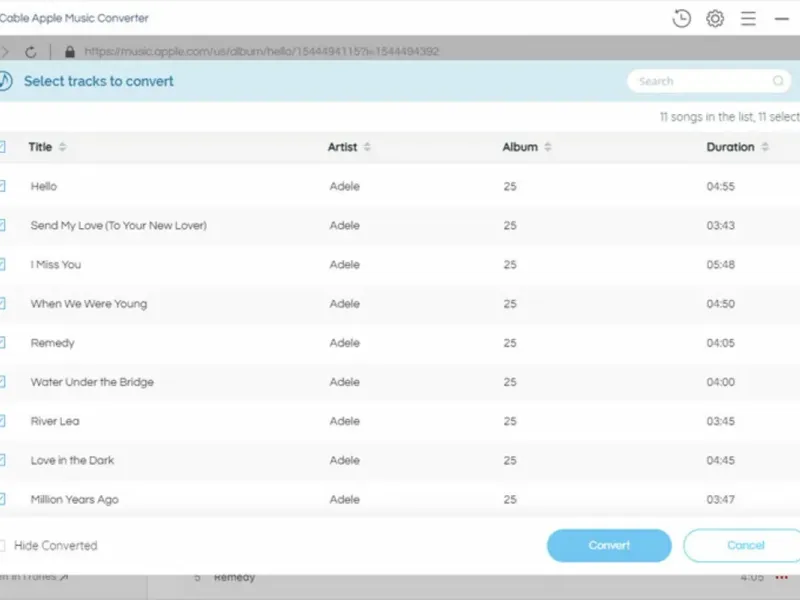Toggle the select-all checkbox in header
The height and width of the screenshot is (600, 800).
click(2, 147)
